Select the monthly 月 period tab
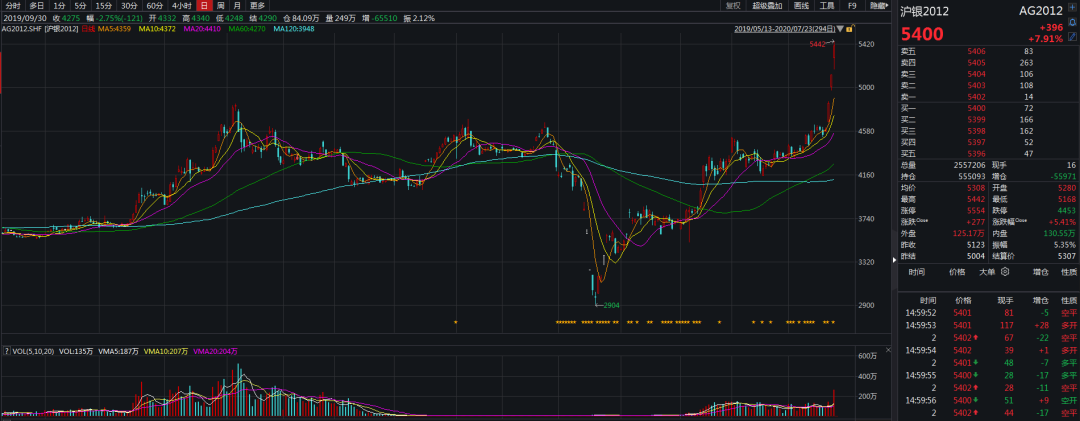1080x421 pixels. (x=238, y=6)
